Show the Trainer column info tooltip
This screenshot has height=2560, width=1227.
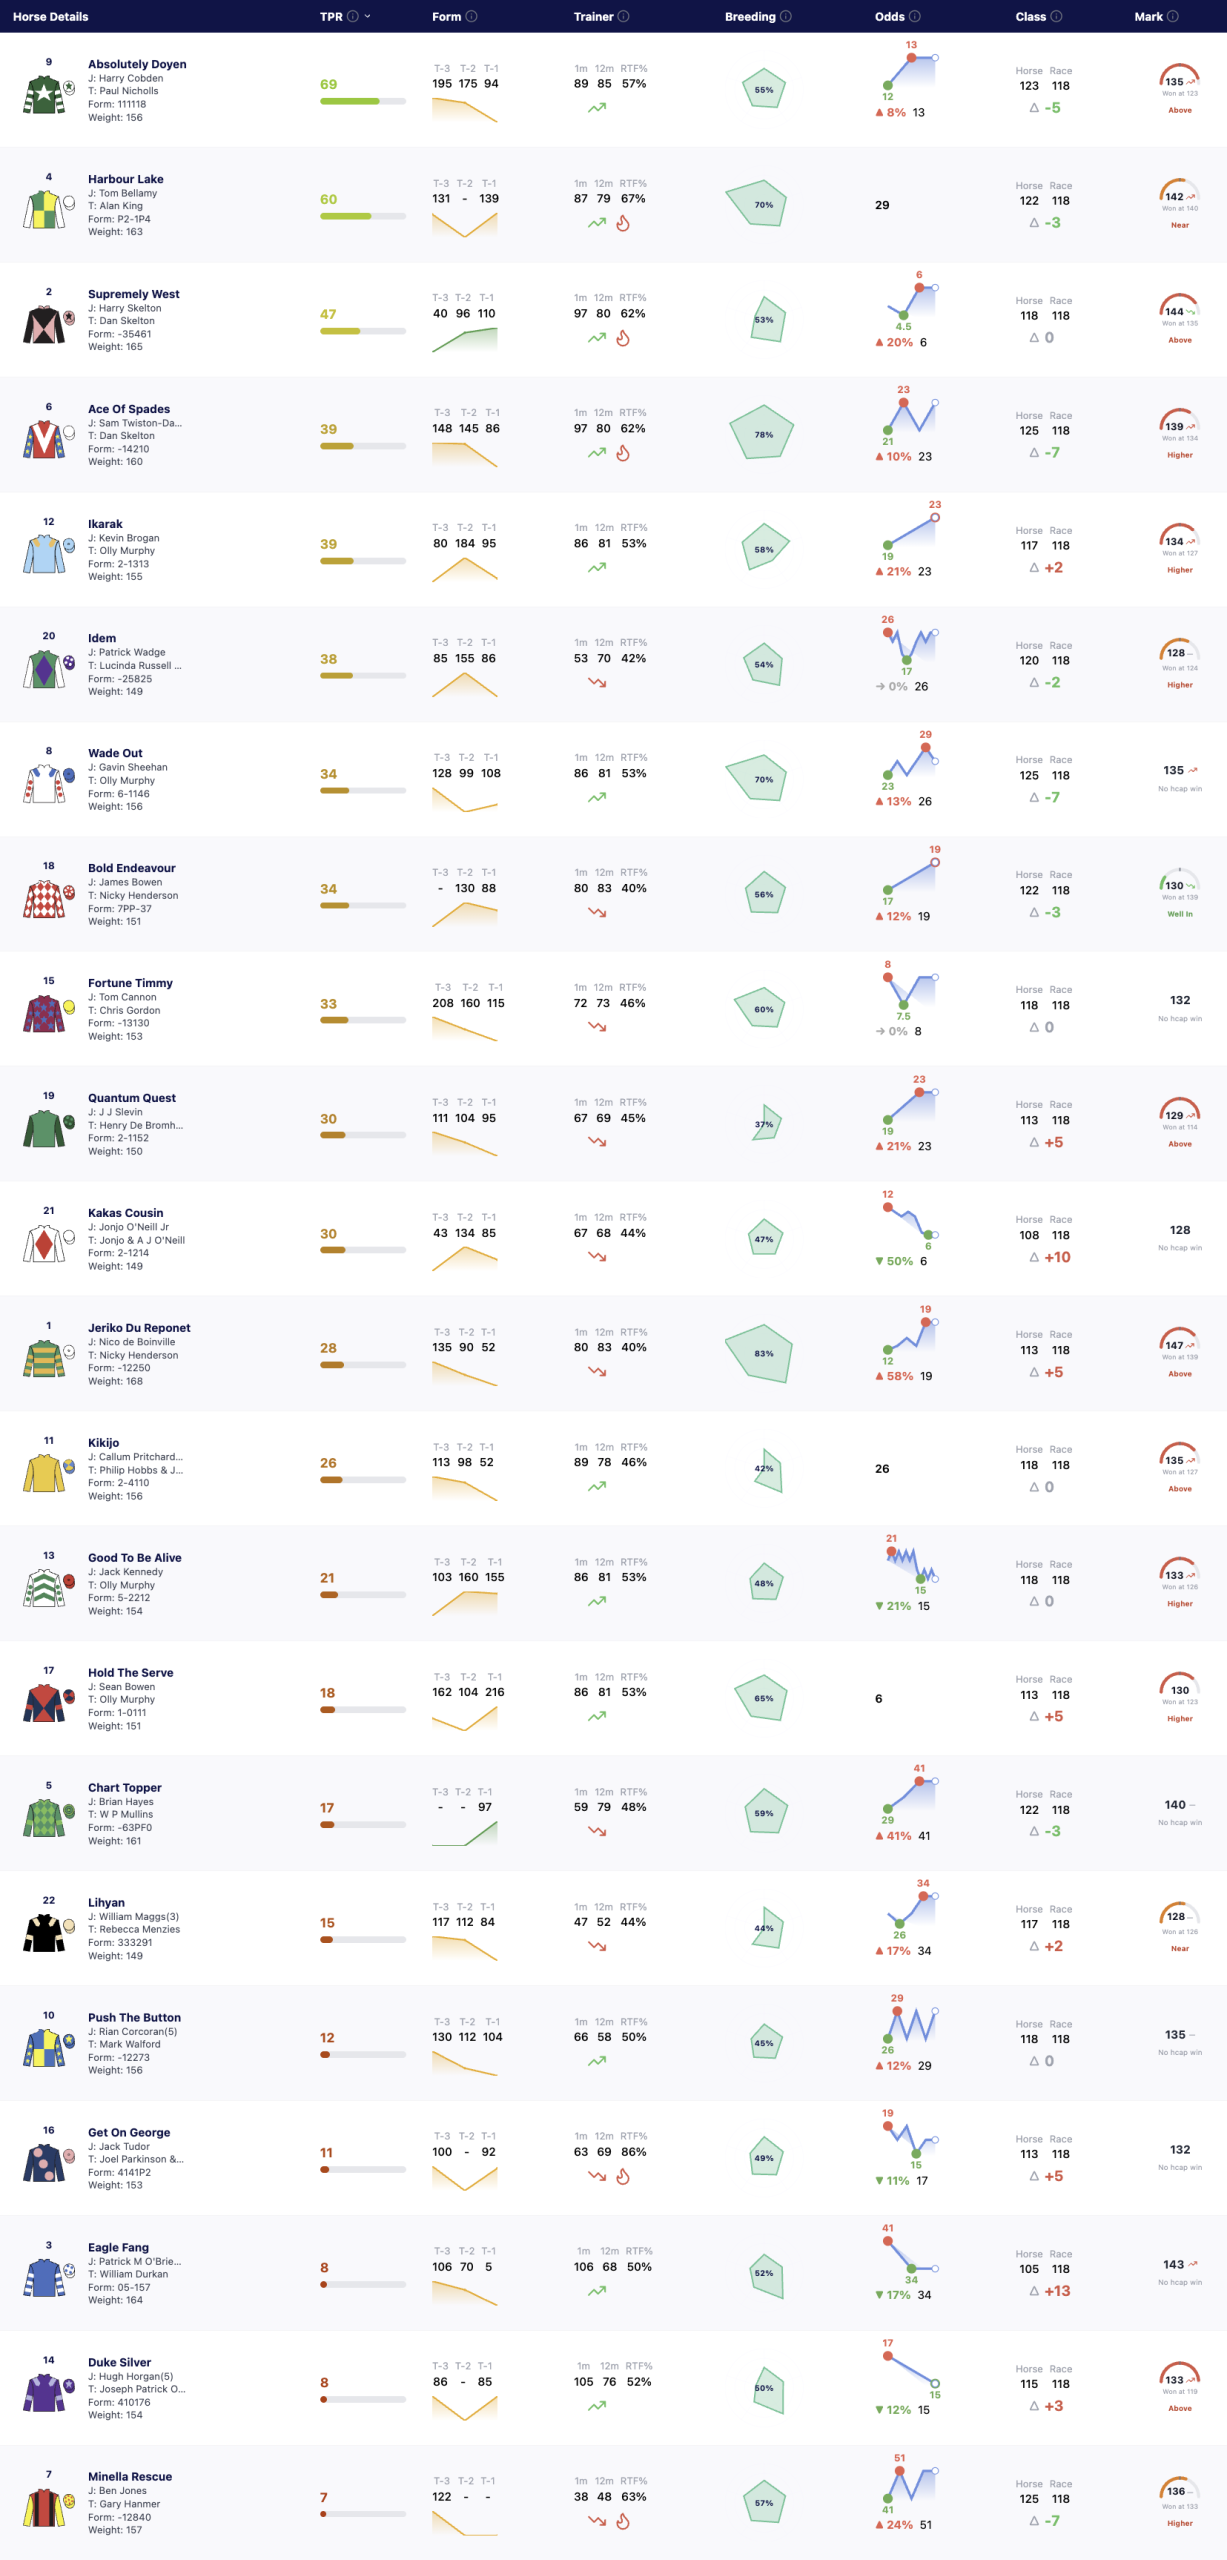click(623, 16)
